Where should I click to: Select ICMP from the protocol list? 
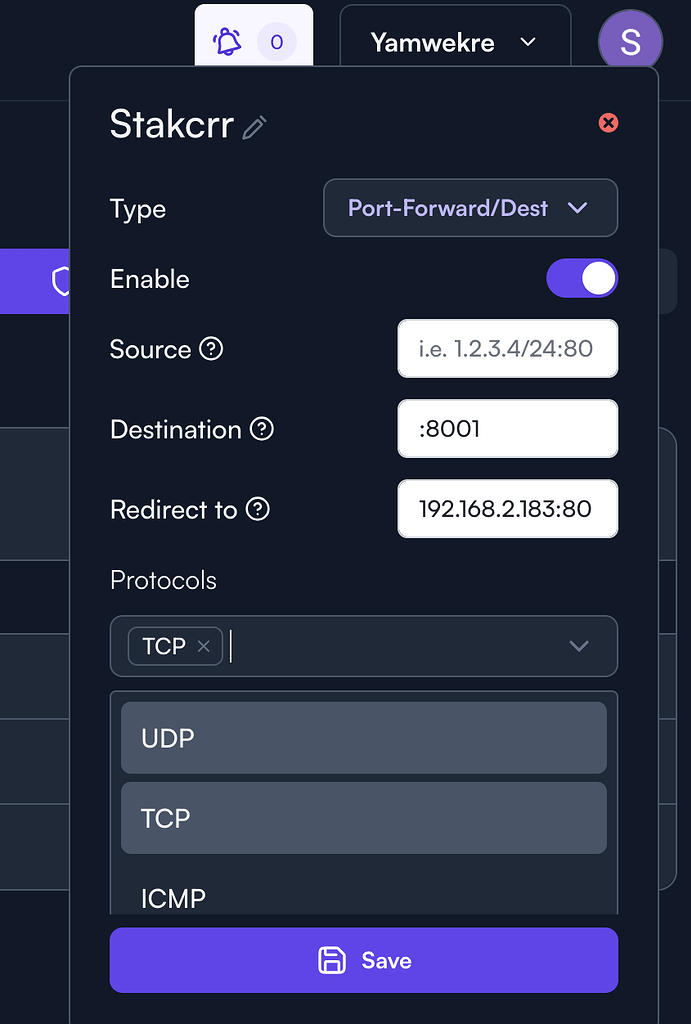tap(363, 897)
